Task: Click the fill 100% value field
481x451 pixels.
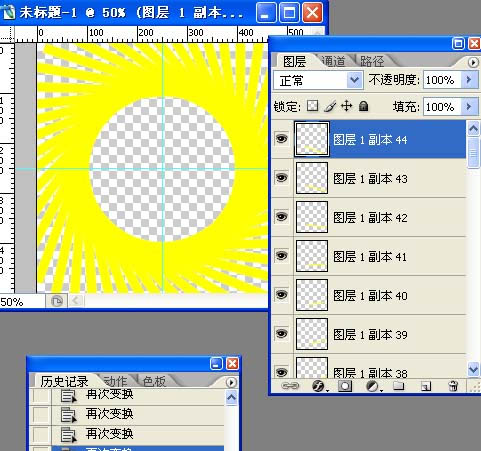Action: click(442, 107)
